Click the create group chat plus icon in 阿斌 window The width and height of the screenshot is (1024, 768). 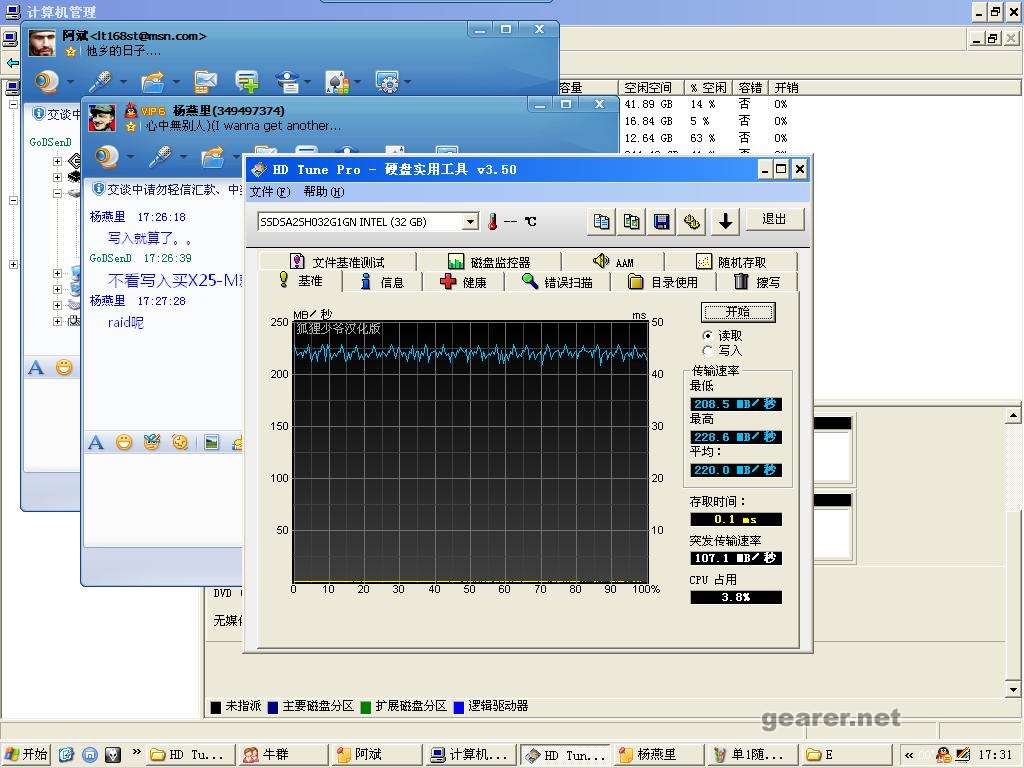(247, 82)
